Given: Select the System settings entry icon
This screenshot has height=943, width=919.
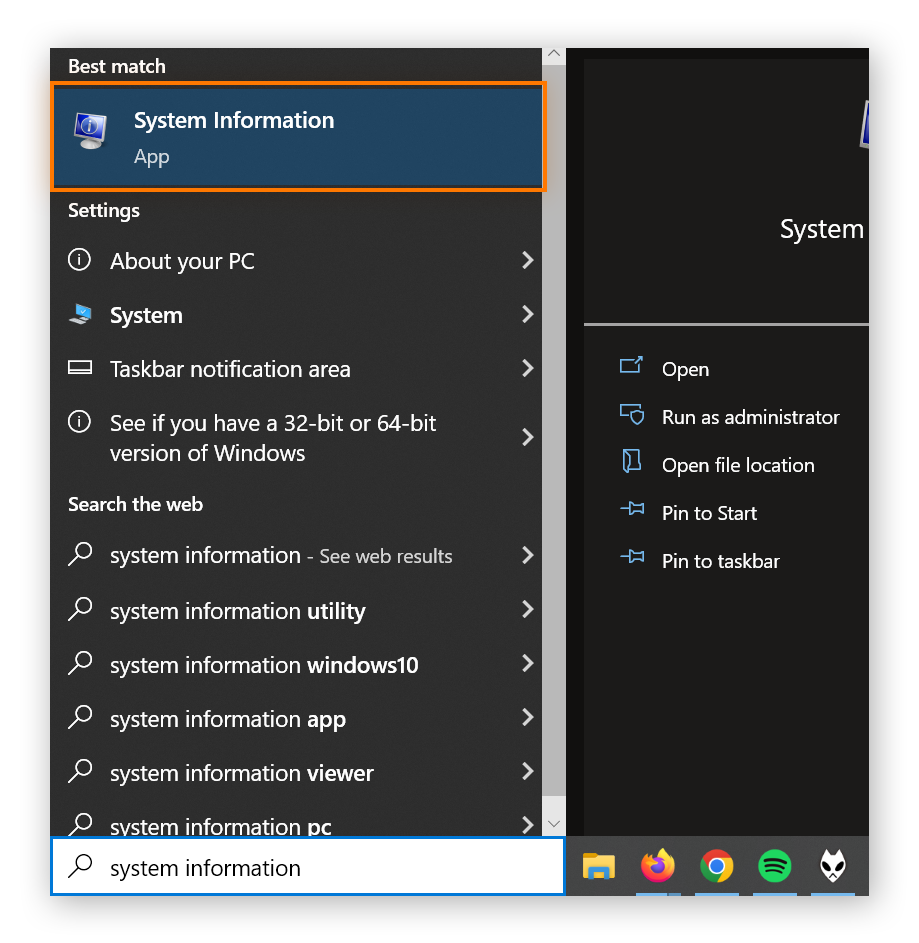Looking at the screenshot, I should [80, 315].
